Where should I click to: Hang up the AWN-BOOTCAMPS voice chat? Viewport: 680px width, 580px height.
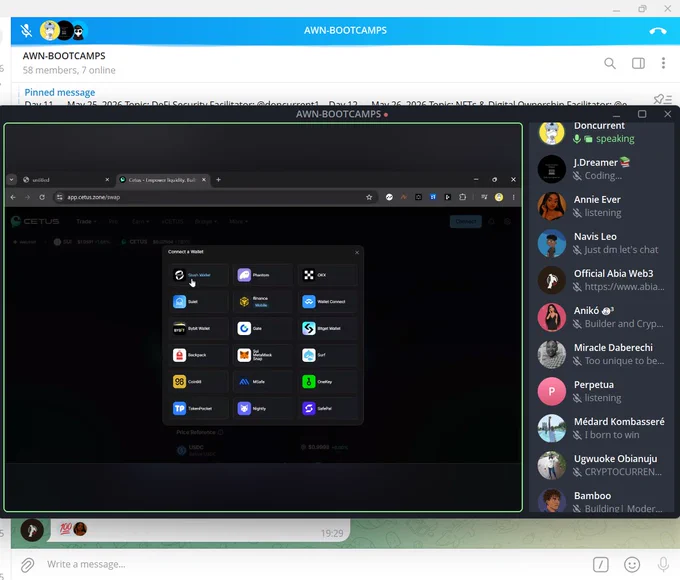[x=658, y=31]
